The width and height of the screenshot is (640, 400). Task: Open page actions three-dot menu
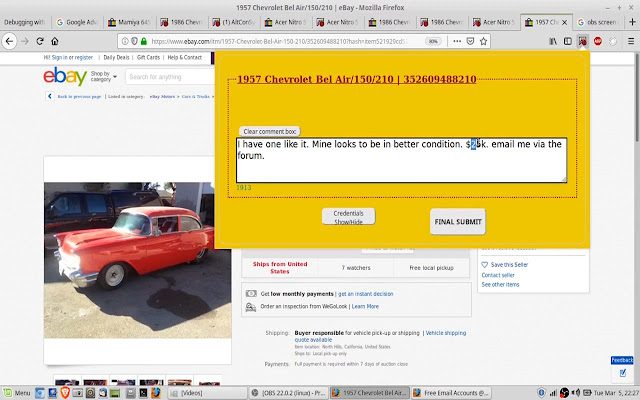click(457, 41)
